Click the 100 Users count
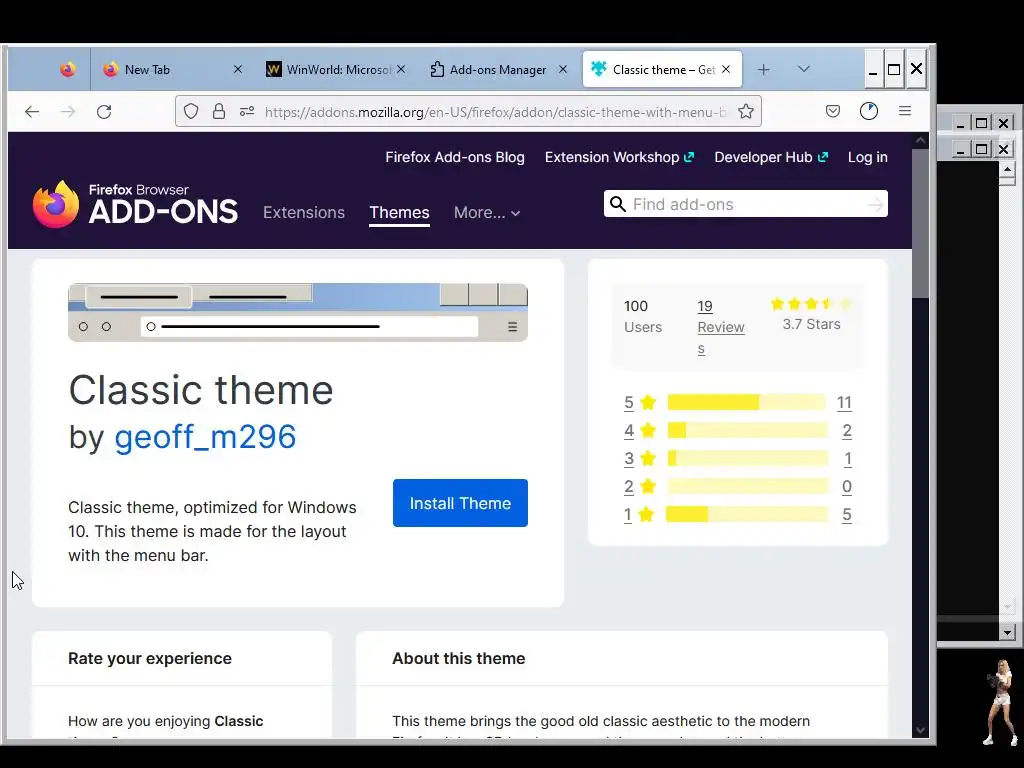The height and width of the screenshot is (768, 1024). tap(643, 316)
